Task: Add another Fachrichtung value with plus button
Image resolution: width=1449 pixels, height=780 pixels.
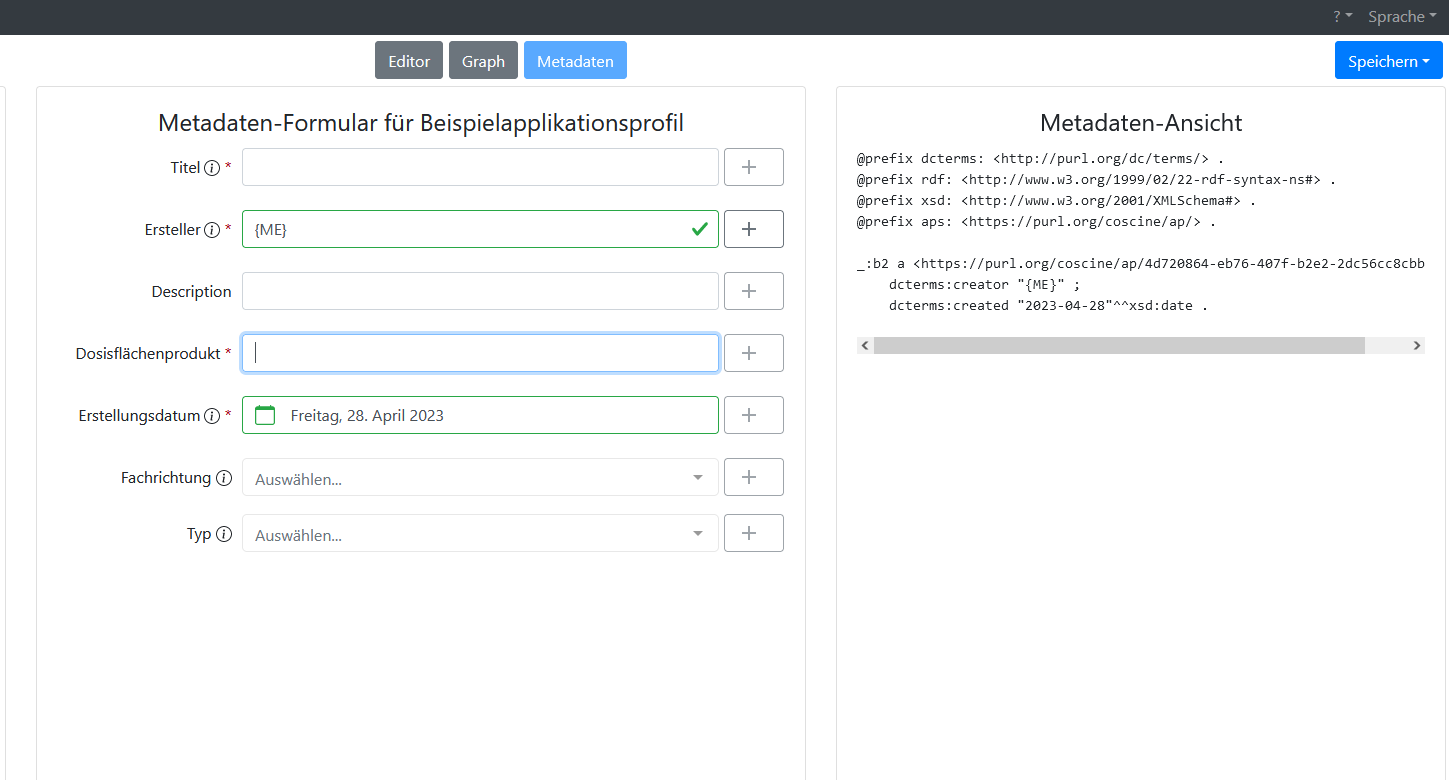Action: click(753, 477)
